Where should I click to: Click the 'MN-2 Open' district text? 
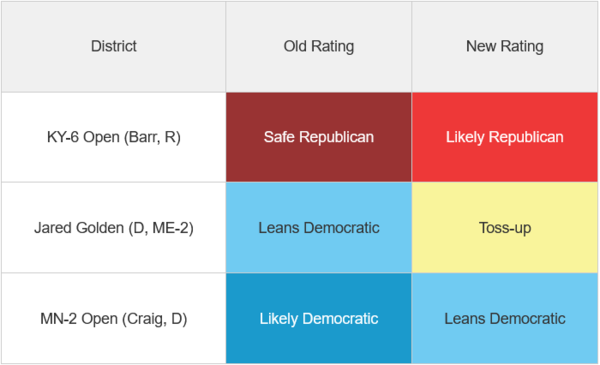point(79,319)
